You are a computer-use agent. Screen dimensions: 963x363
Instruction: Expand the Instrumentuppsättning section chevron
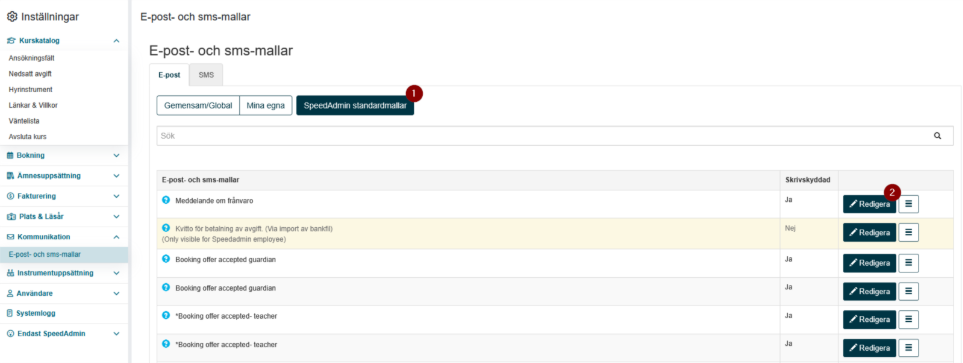[x=117, y=273]
